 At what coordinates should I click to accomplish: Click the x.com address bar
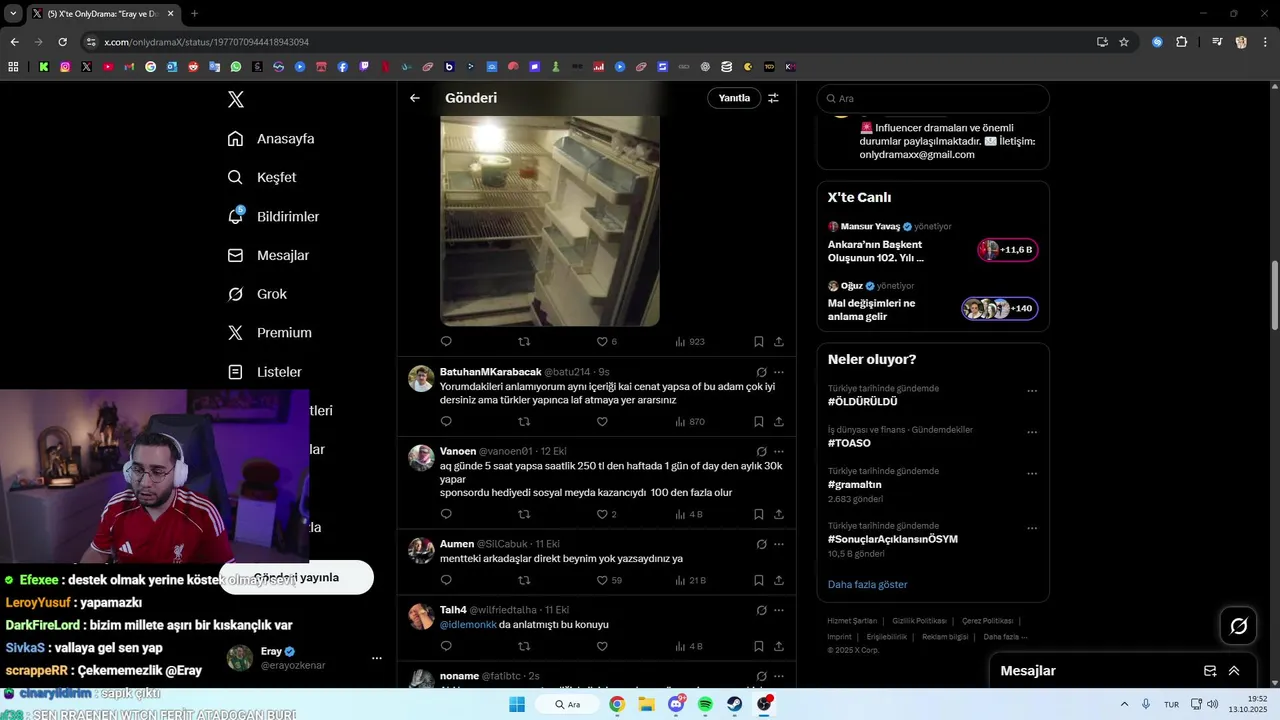click(590, 42)
